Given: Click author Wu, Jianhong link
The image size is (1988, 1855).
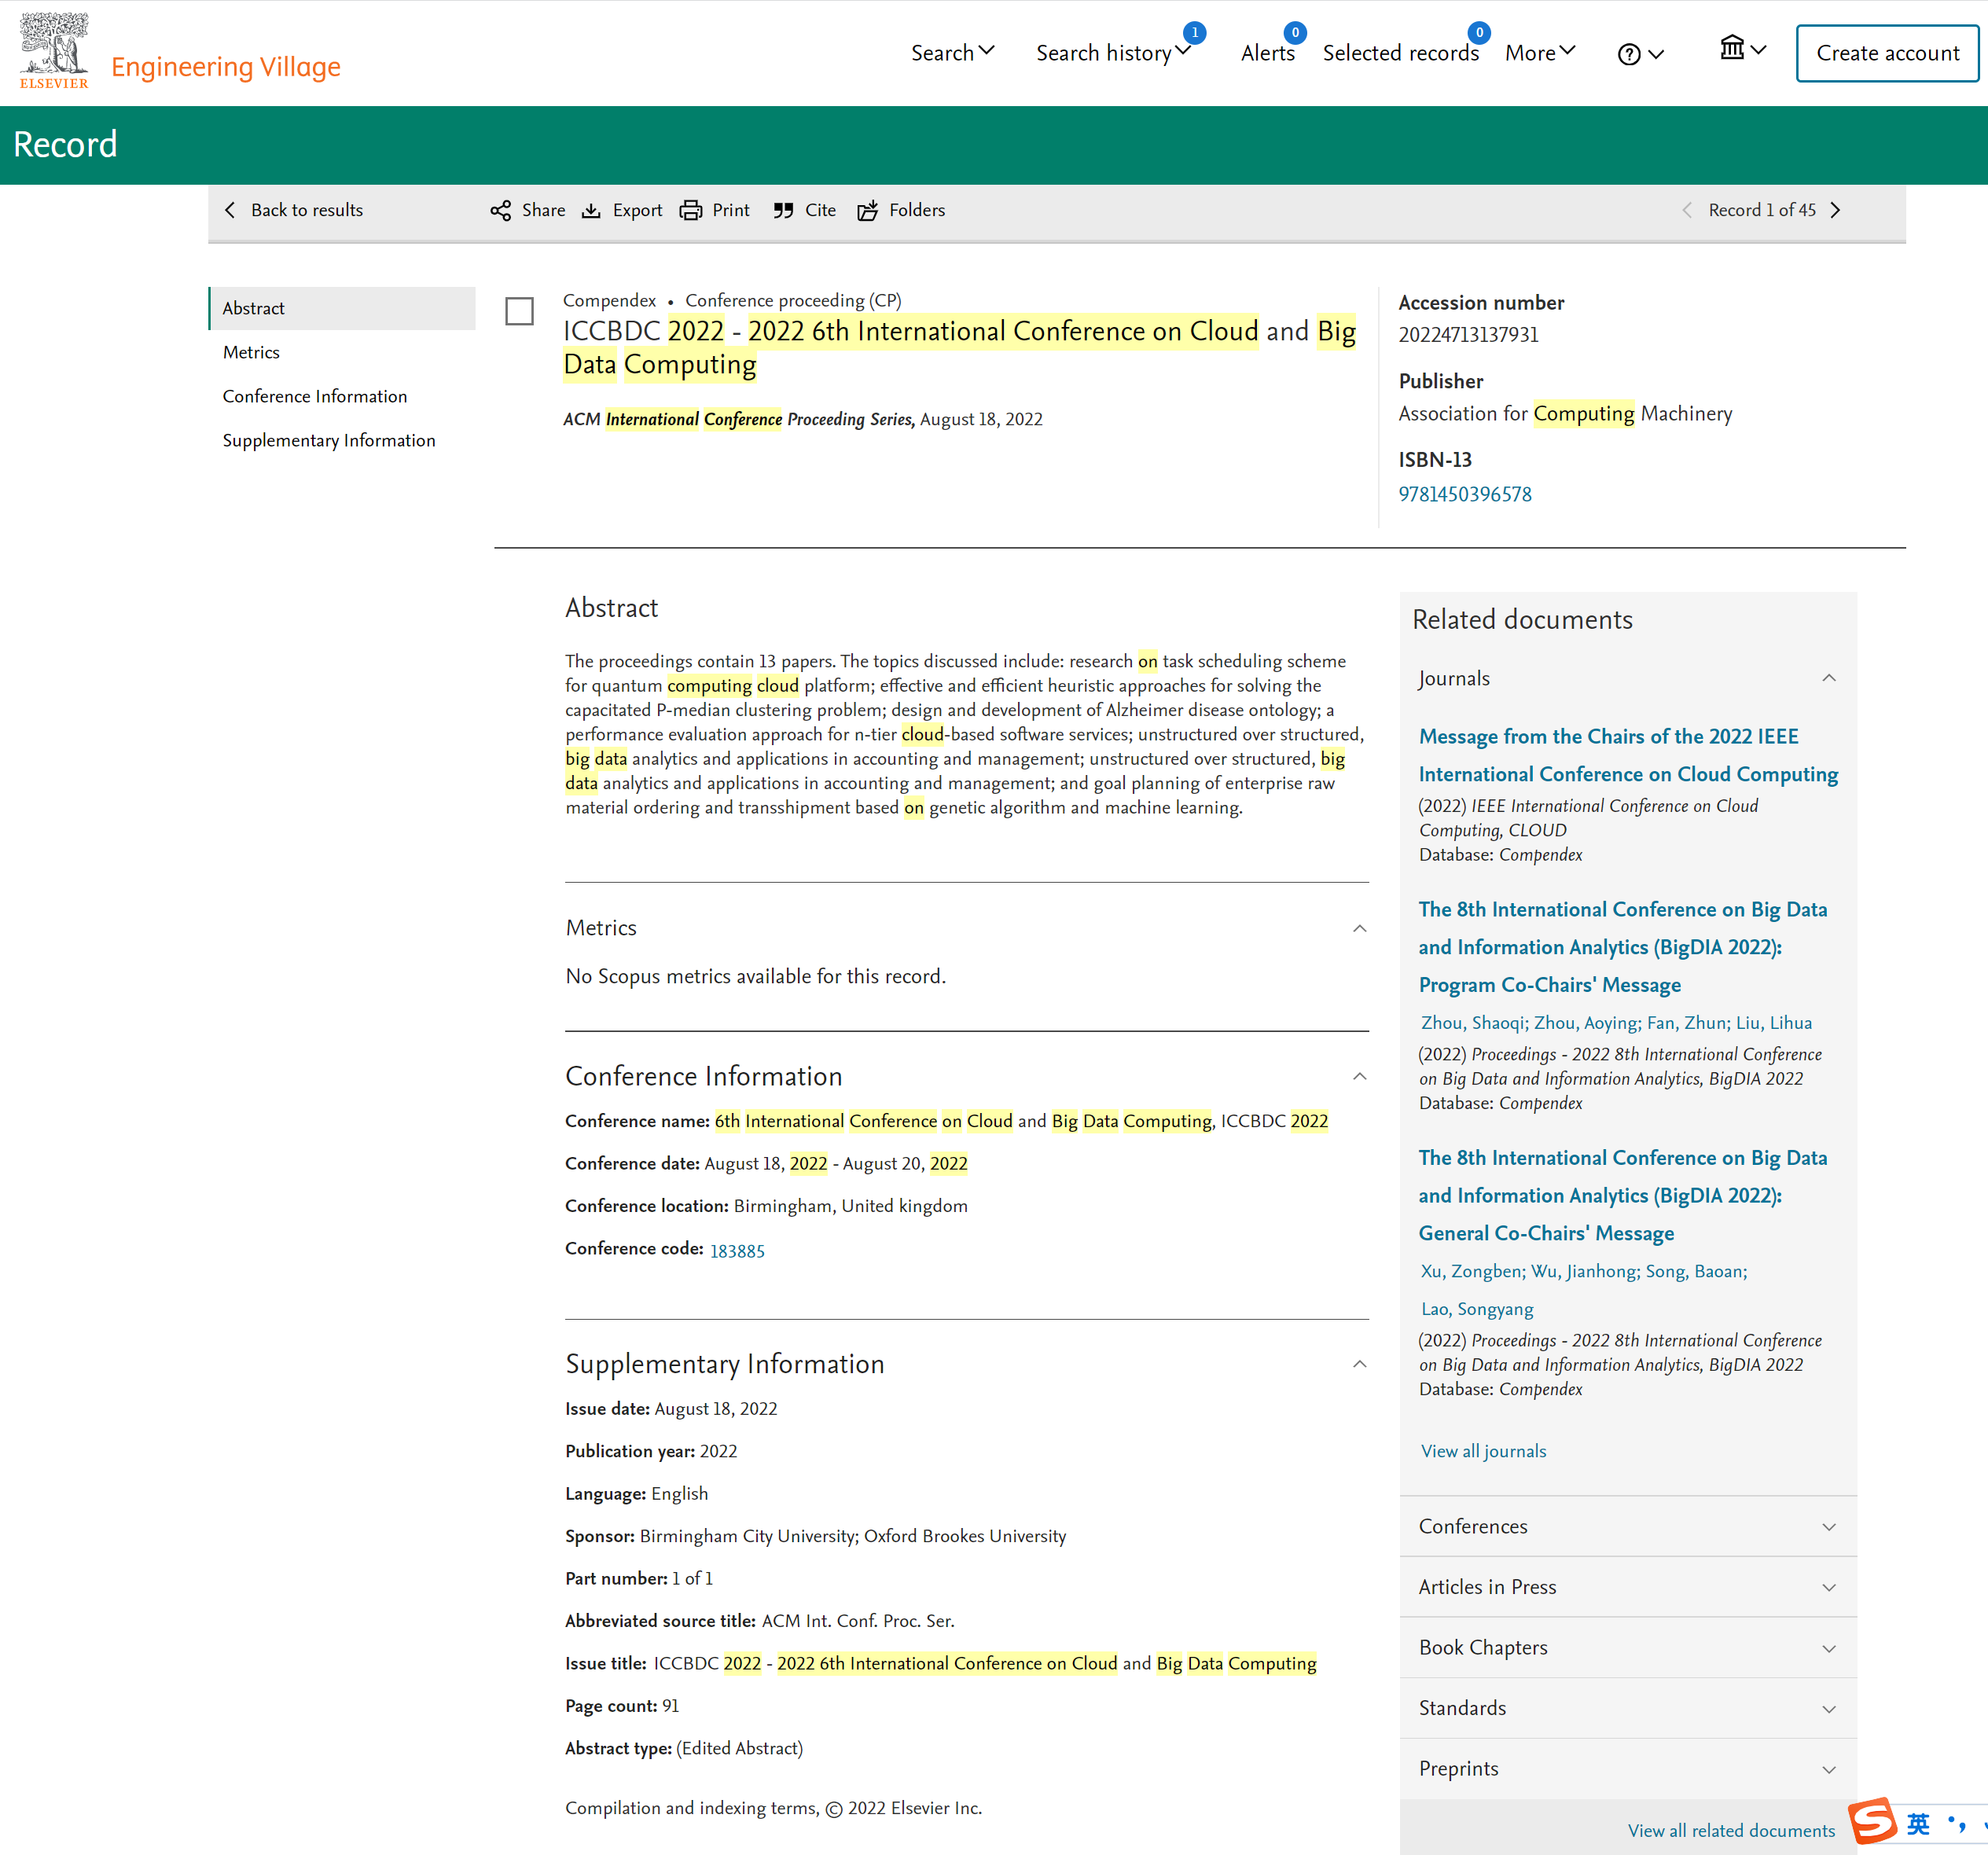Looking at the screenshot, I should click(x=1585, y=1271).
